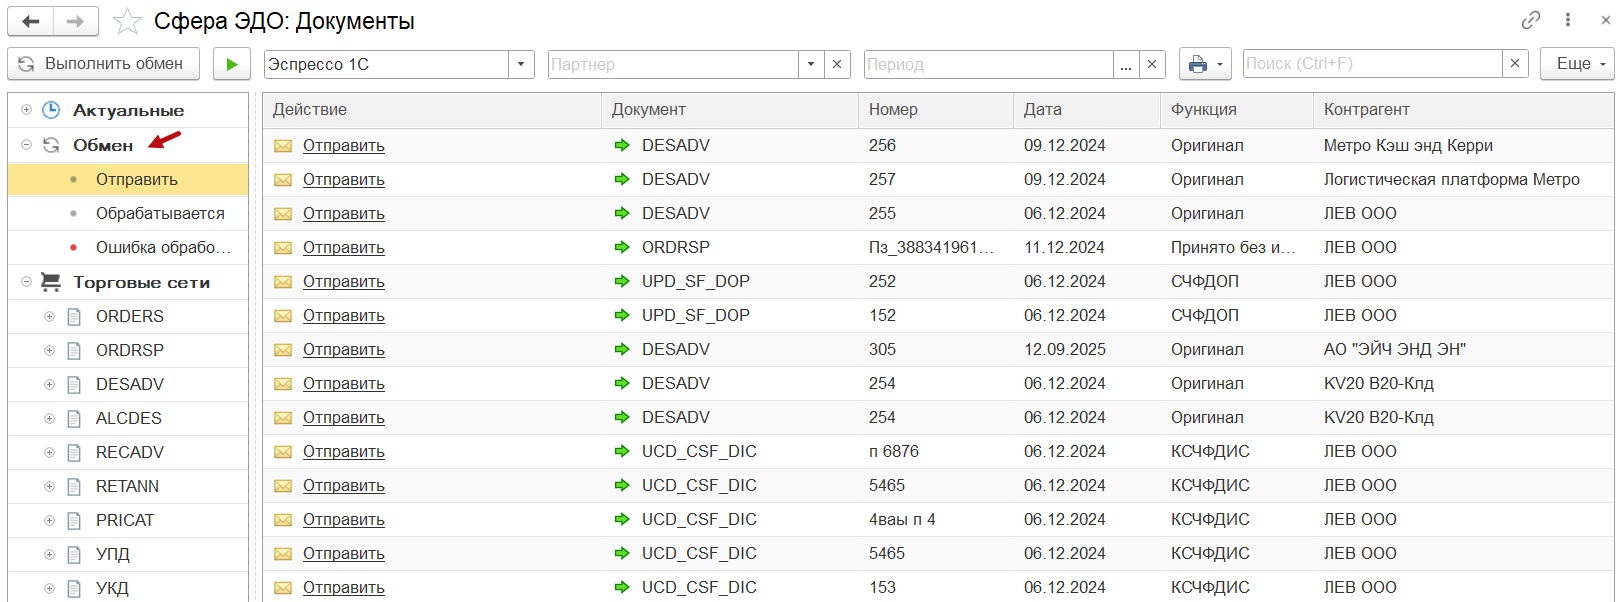1617x602 pixels.
Task: Open Эспрессо 1С combo dropdown arrow
Action: pyautogui.click(x=521, y=64)
